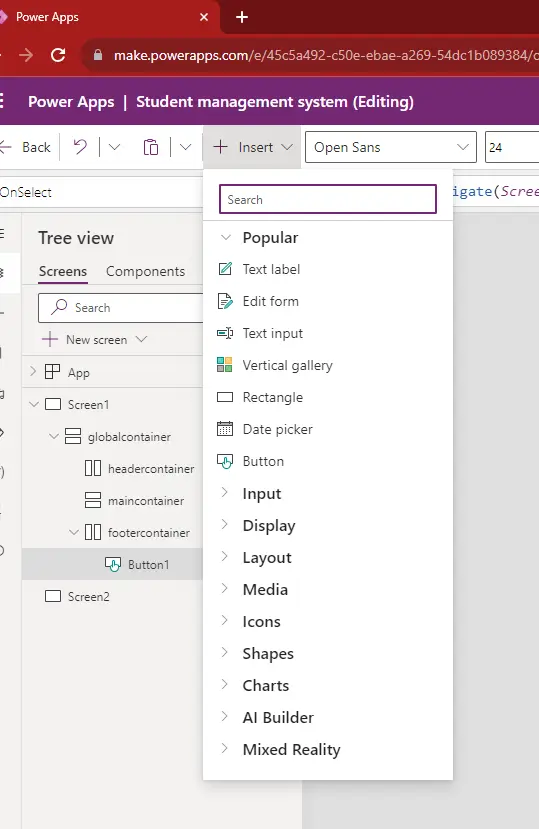Switch to the Screens tab
This screenshot has height=829, width=539.
(63, 271)
